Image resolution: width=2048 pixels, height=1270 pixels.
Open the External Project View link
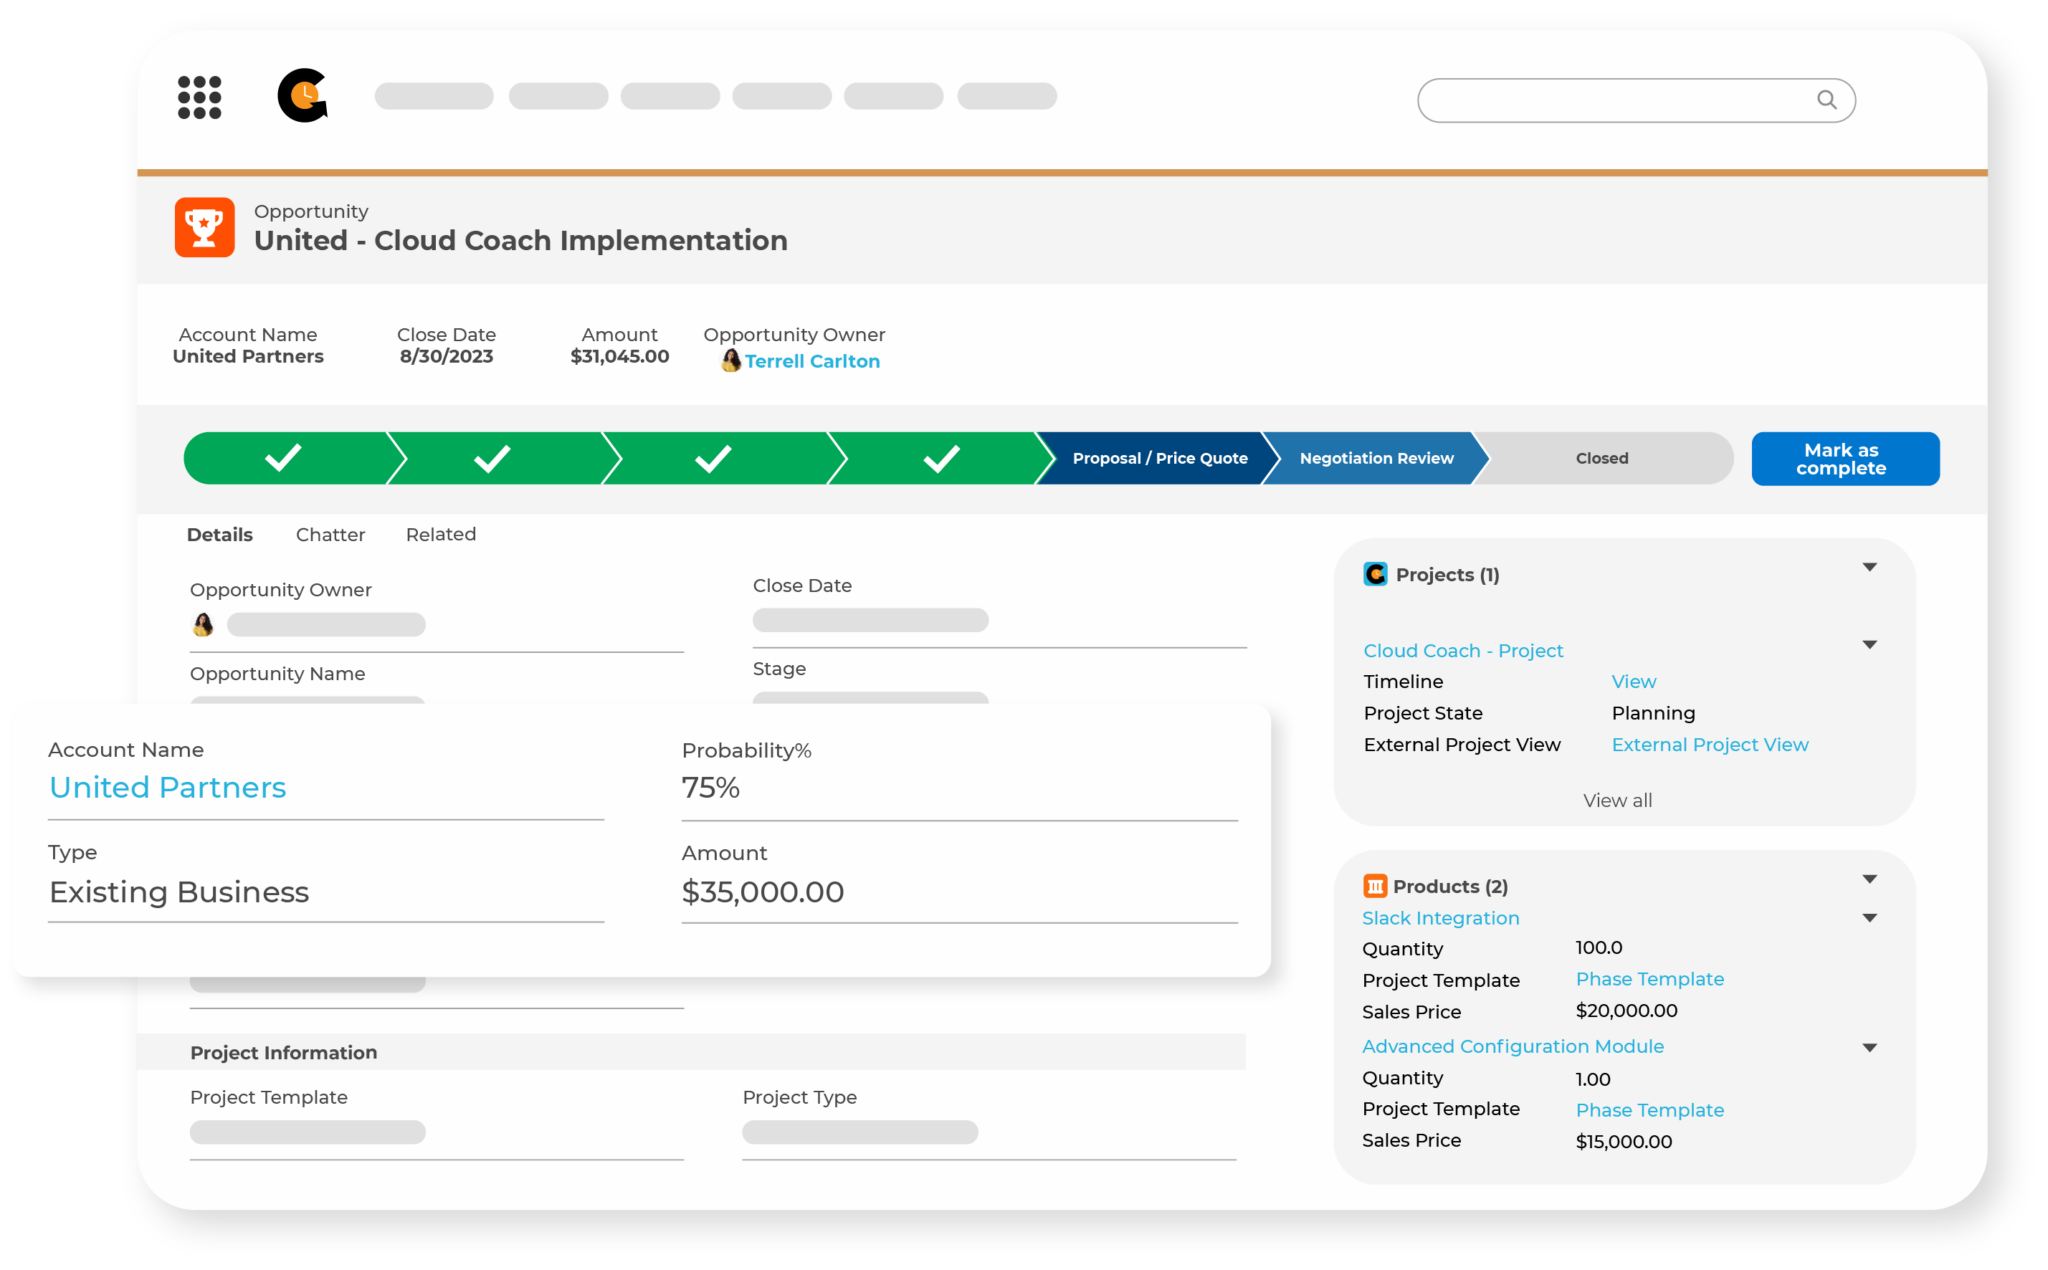(1710, 745)
